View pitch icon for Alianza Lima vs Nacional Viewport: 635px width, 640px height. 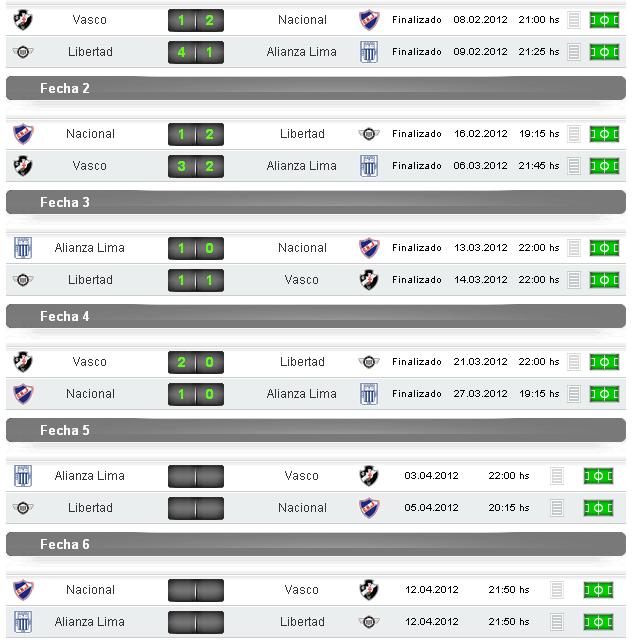click(603, 248)
